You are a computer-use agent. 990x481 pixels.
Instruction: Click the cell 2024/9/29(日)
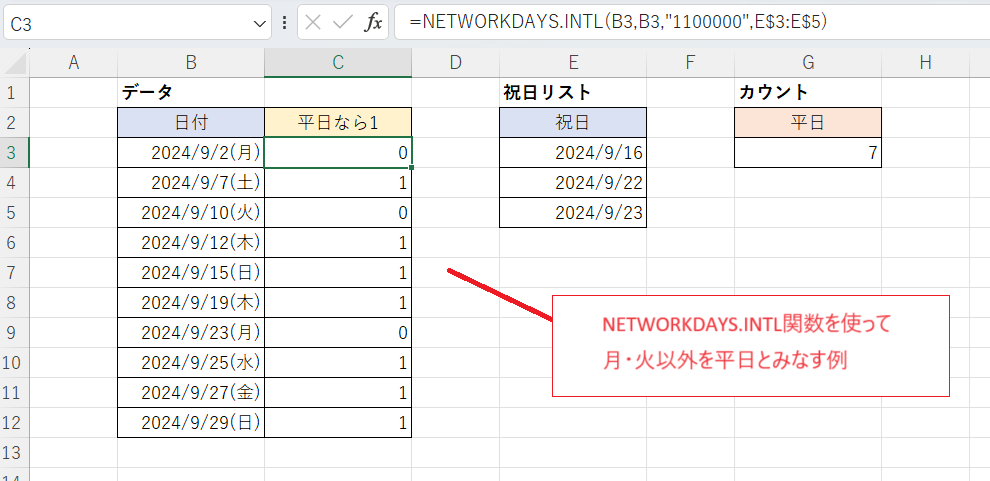point(191,422)
